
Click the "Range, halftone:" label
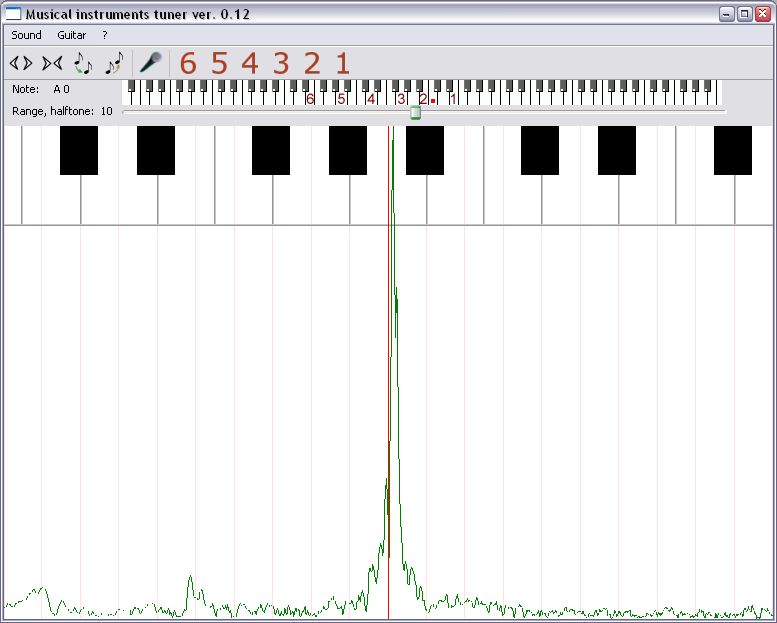coord(53,111)
